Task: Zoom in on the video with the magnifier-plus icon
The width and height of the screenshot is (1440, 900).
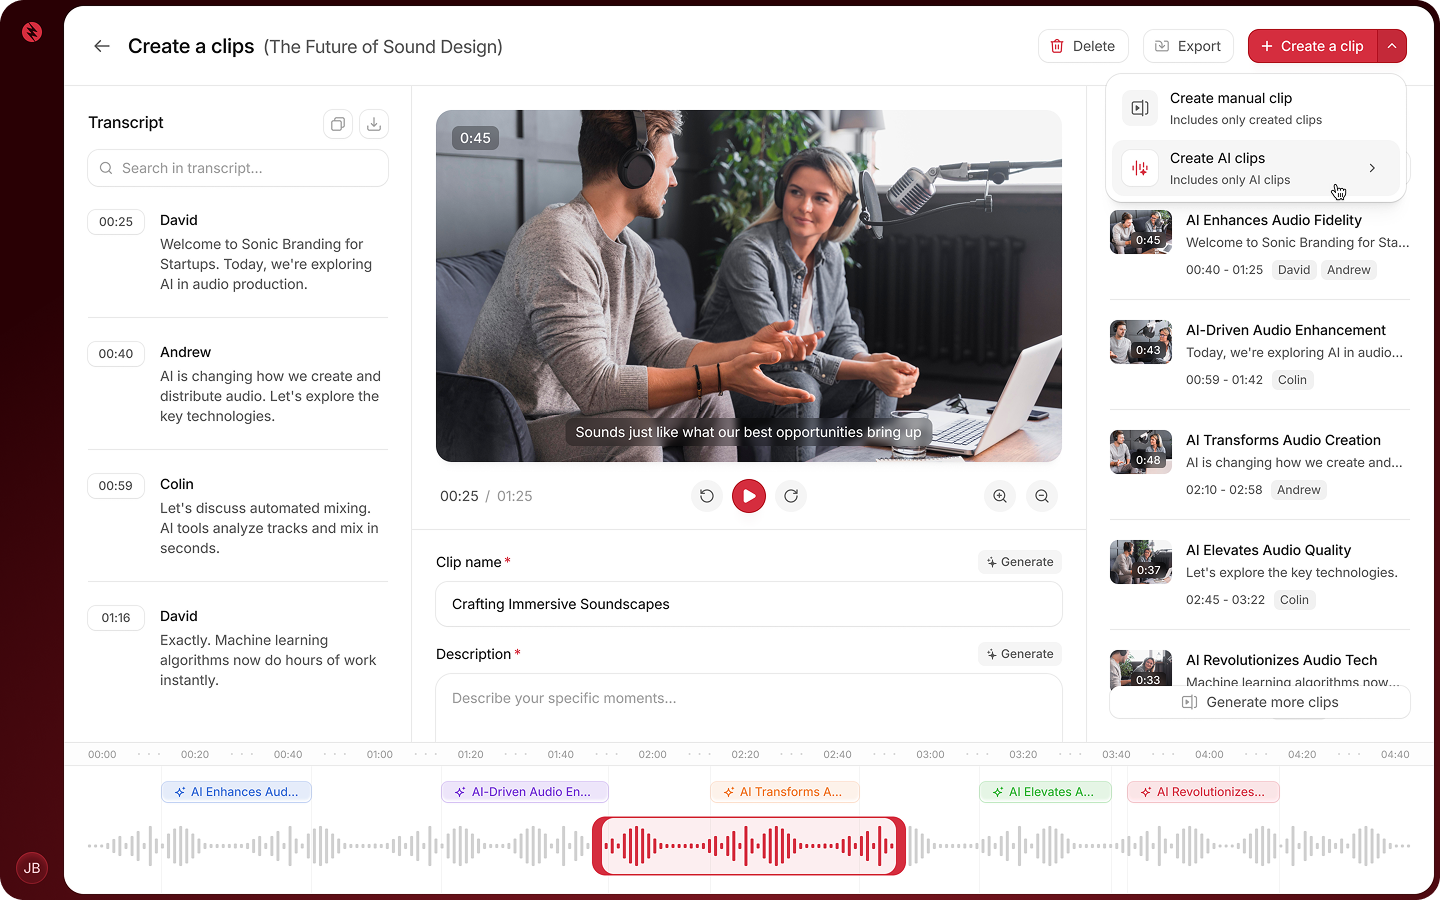Action: click(999, 496)
